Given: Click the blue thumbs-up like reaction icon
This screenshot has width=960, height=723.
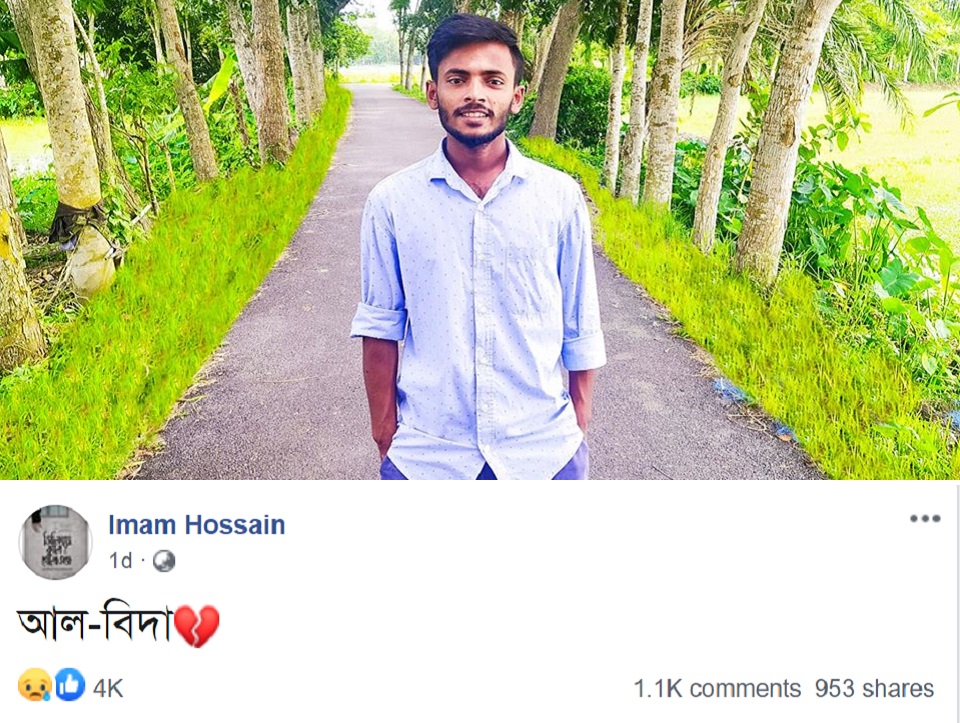Looking at the screenshot, I should [x=70, y=684].
